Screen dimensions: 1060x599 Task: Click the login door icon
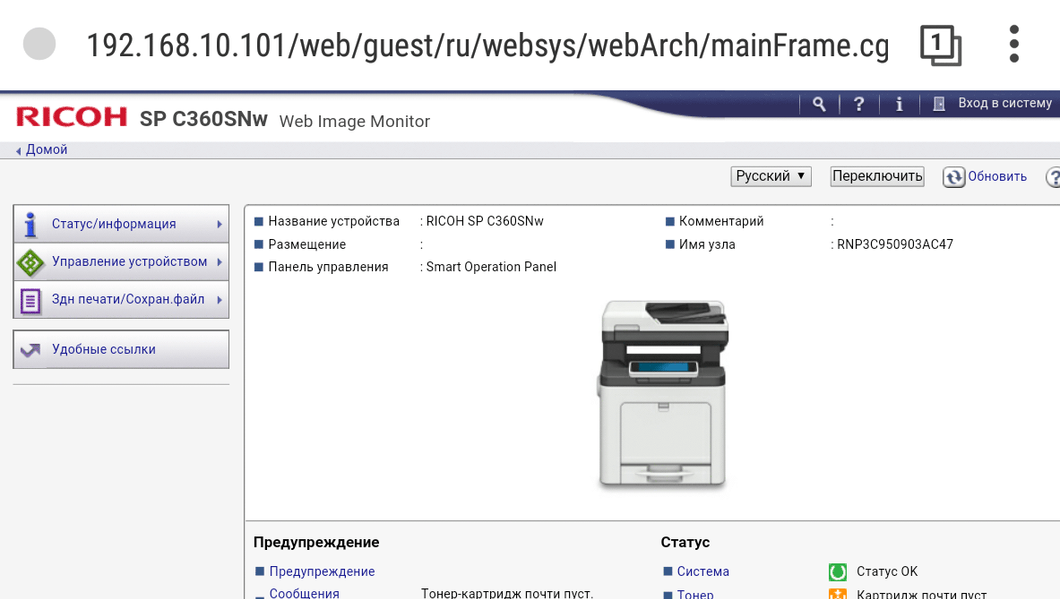(x=938, y=104)
